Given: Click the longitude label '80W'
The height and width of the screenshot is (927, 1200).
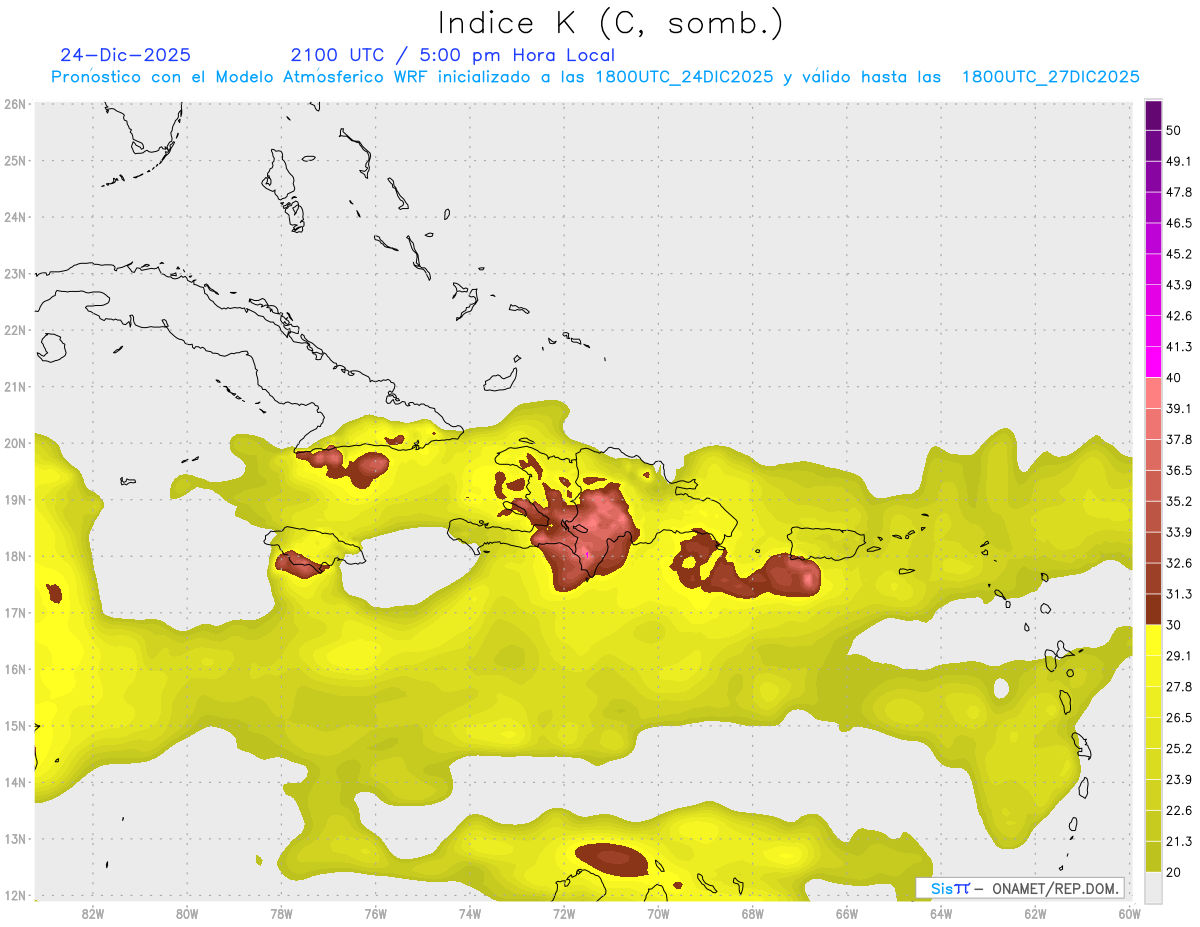Looking at the screenshot, I should (x=187, y=913).
